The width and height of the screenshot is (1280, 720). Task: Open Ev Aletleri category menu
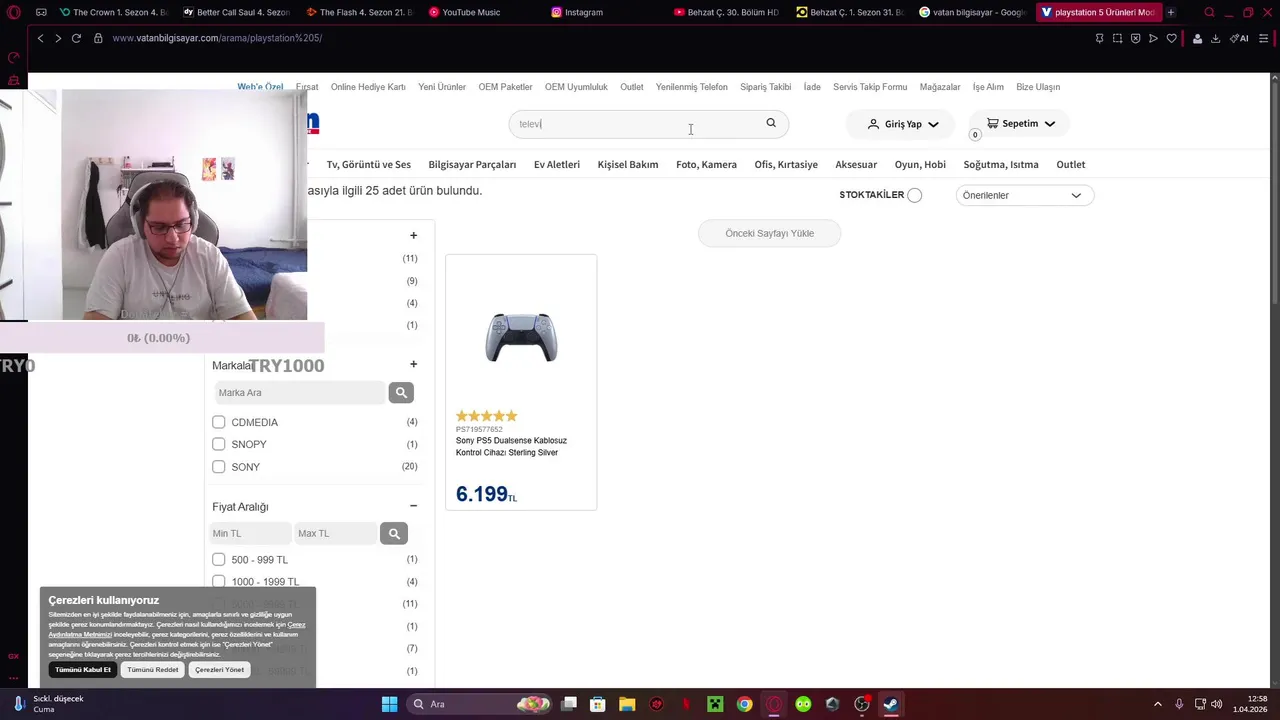pyautogui.click(x=557, y=165)
